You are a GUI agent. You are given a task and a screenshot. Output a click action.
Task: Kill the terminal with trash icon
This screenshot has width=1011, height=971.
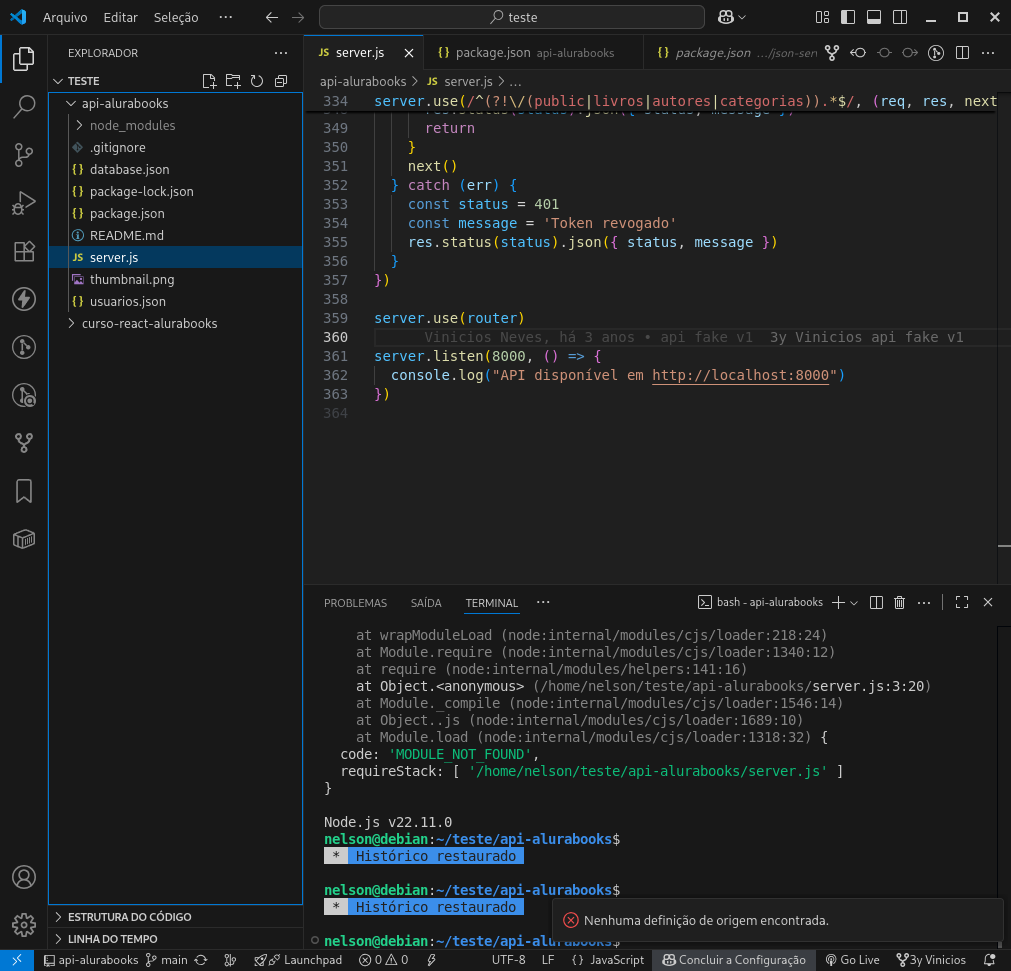coord(899,602)
